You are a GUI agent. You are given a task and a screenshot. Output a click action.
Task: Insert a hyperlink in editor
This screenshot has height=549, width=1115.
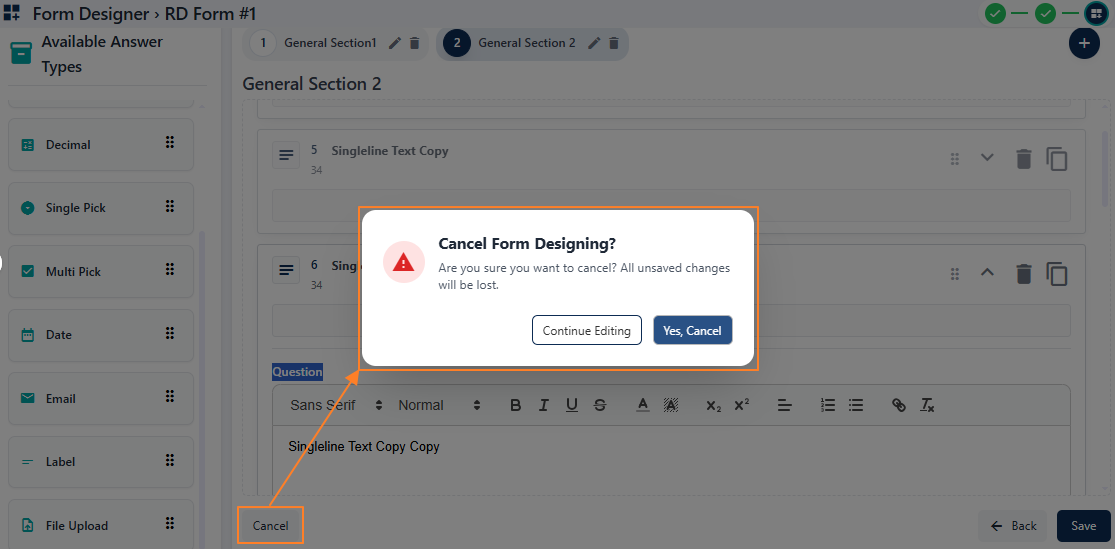(899, 405)
